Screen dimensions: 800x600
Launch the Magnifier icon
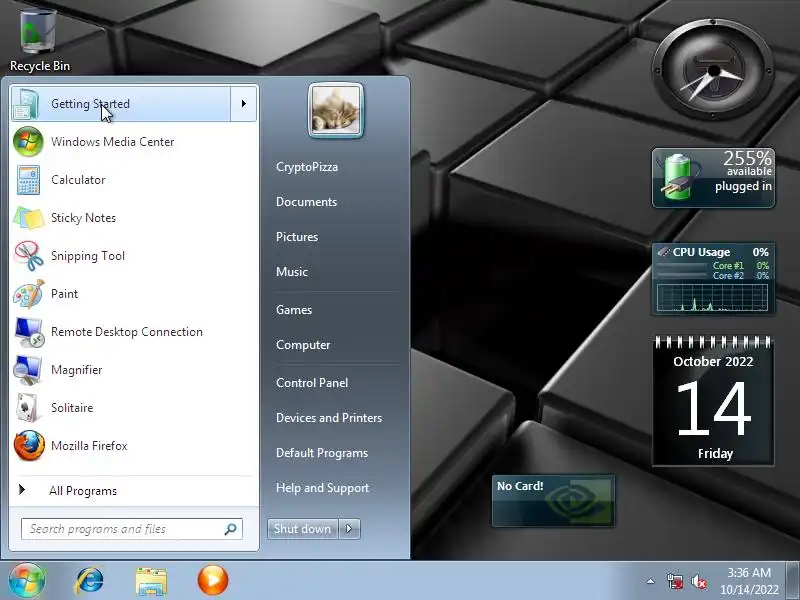coord(29,370)
